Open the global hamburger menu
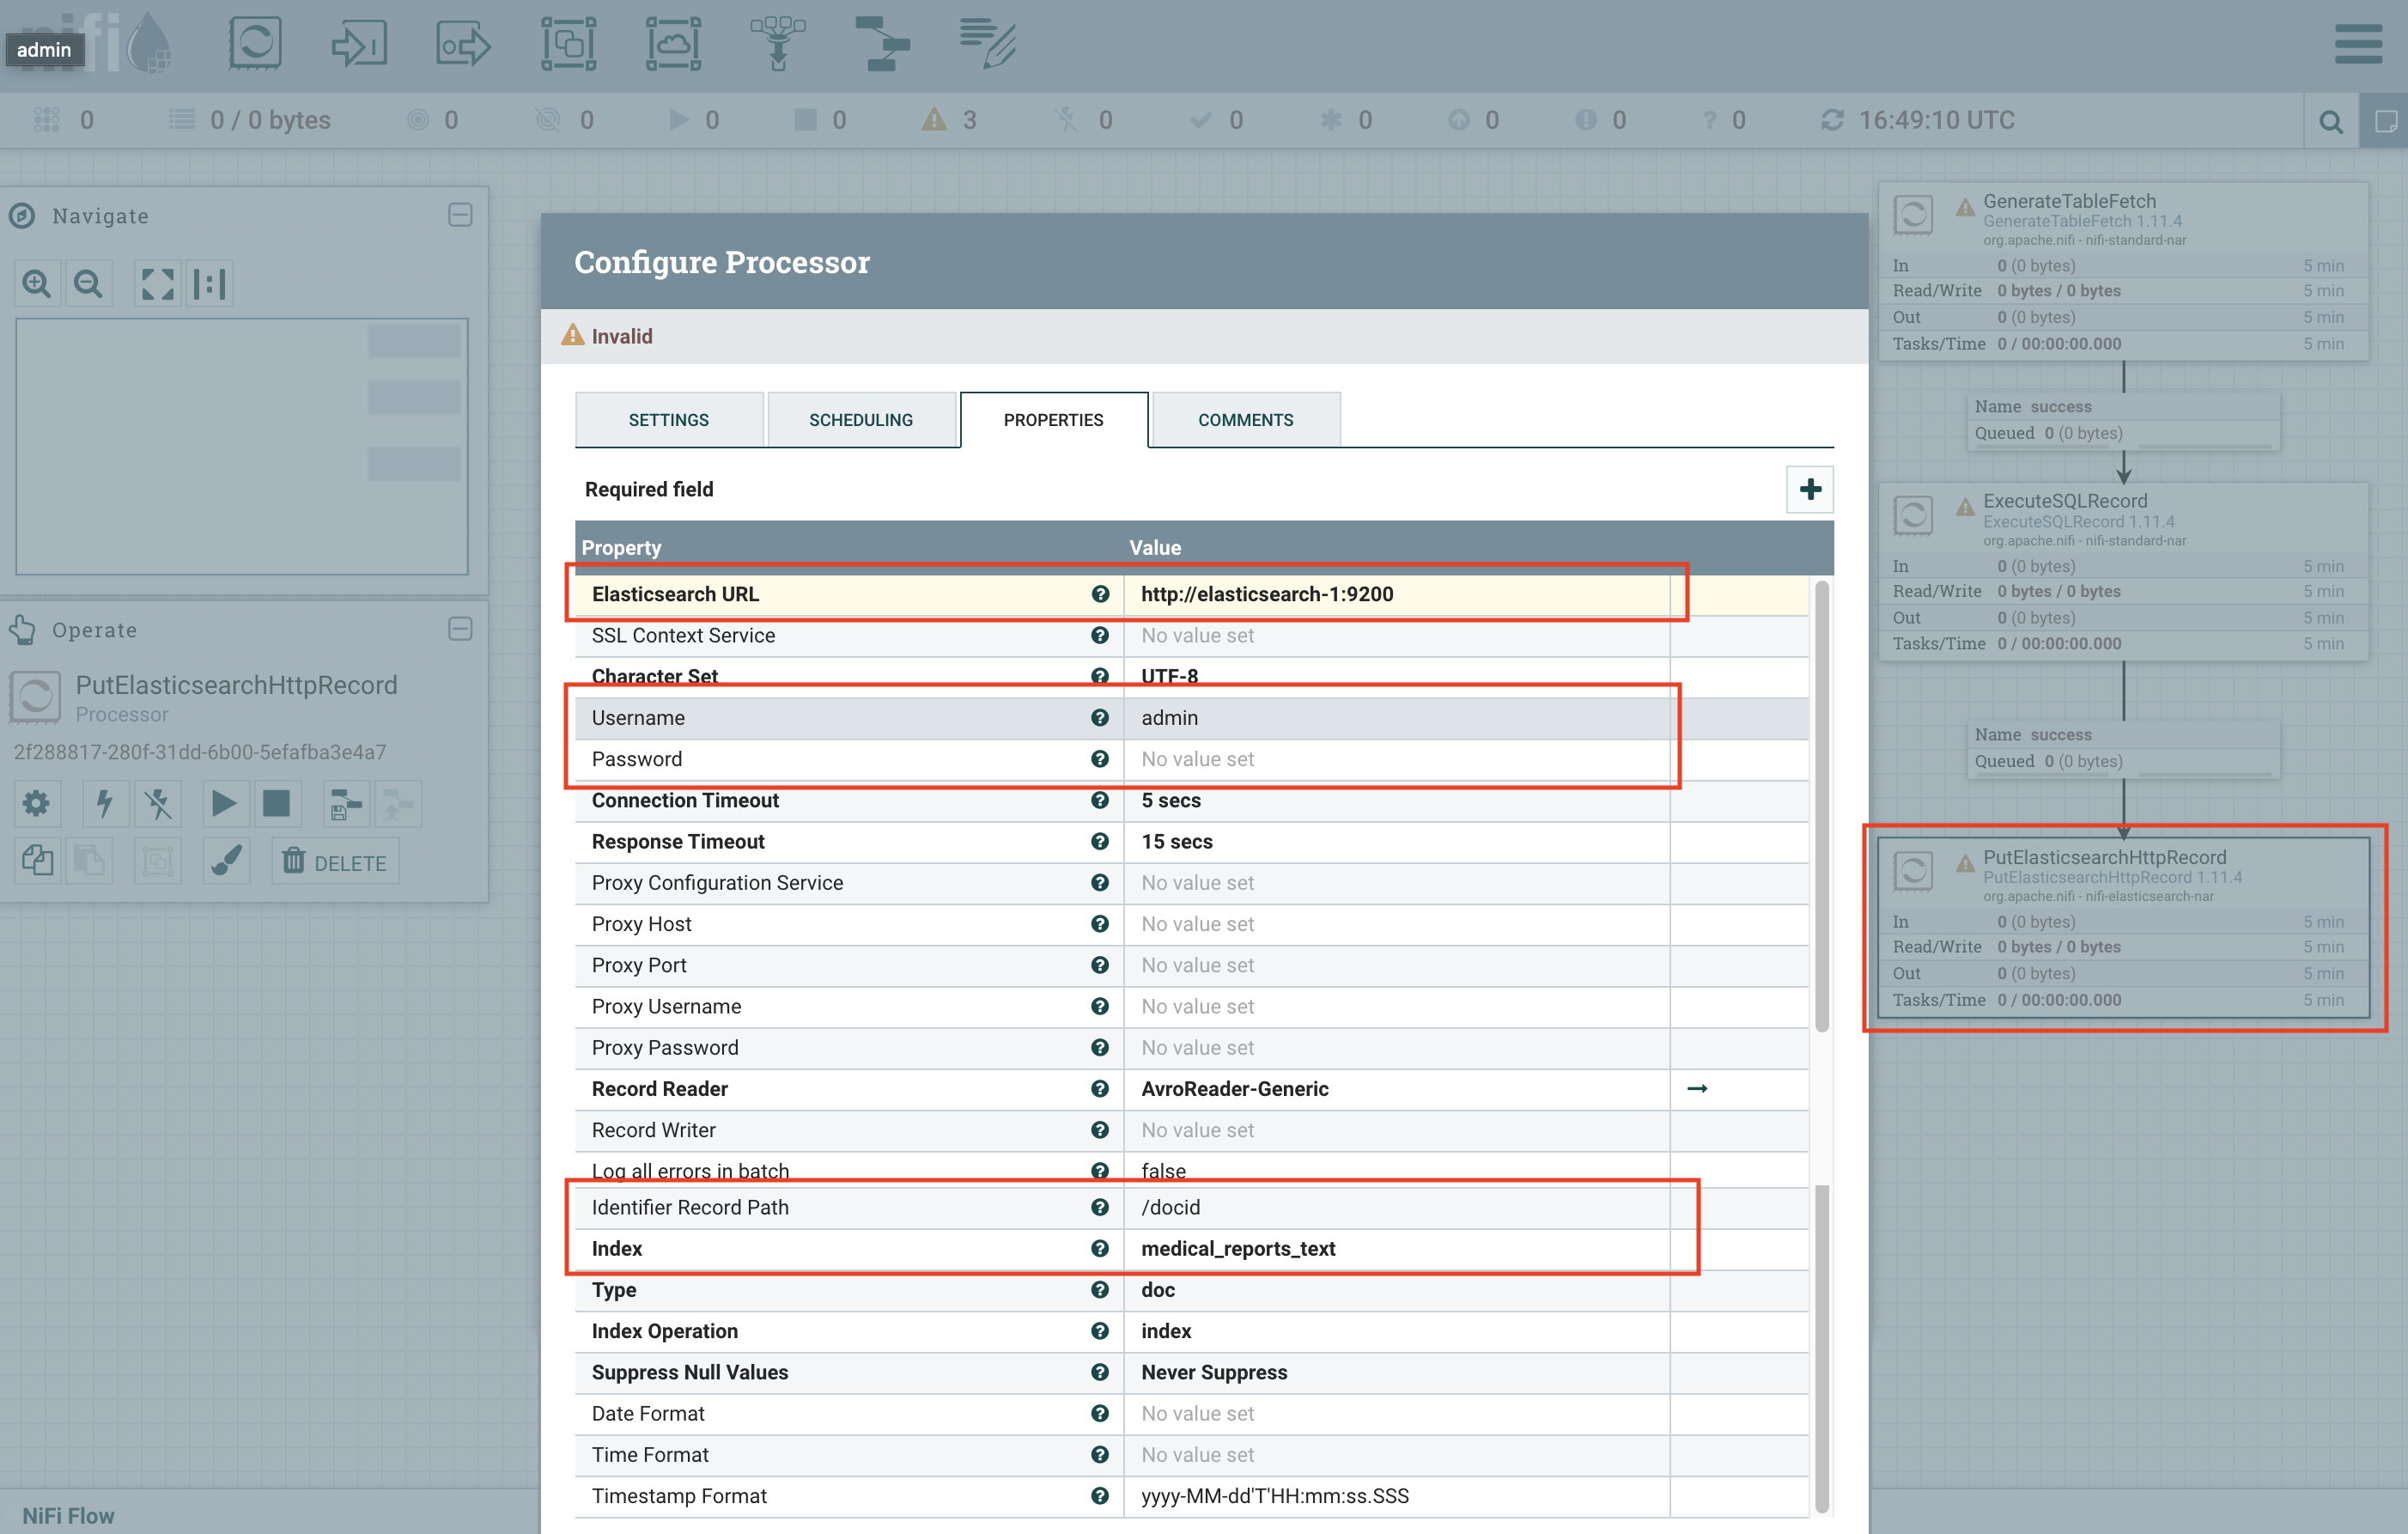The height and width of the screenshot is (1534, 2408). pos(2358,44)
